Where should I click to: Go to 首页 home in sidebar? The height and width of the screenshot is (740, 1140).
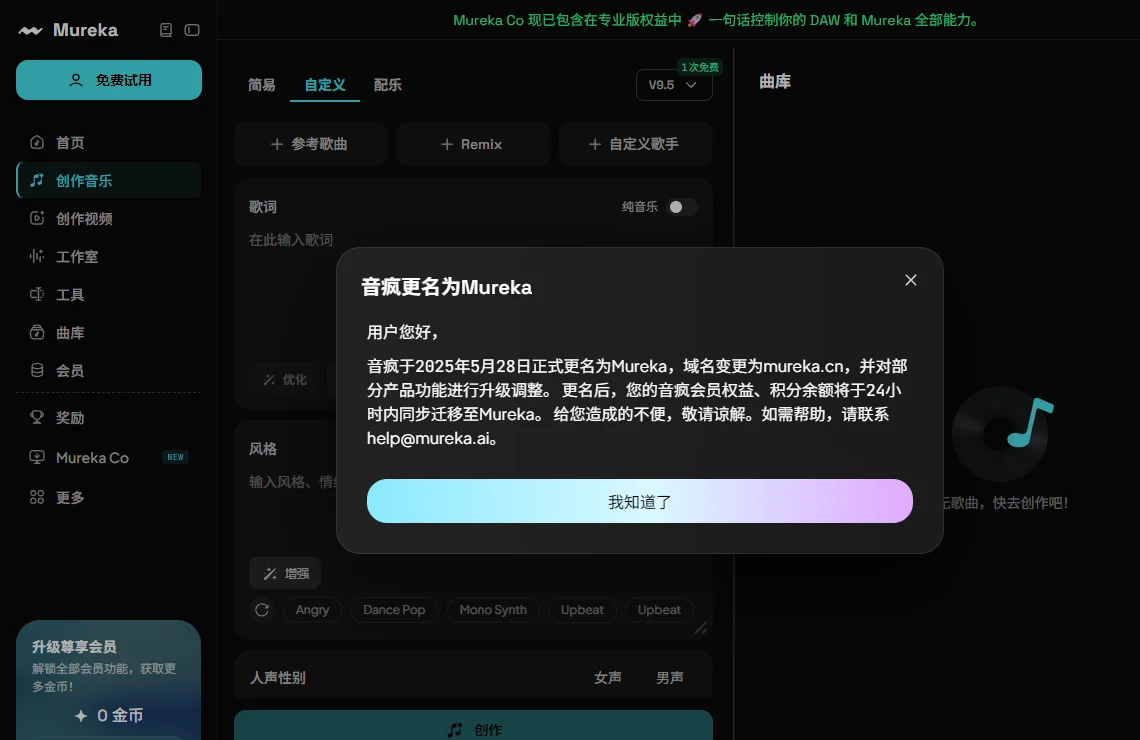108,142
